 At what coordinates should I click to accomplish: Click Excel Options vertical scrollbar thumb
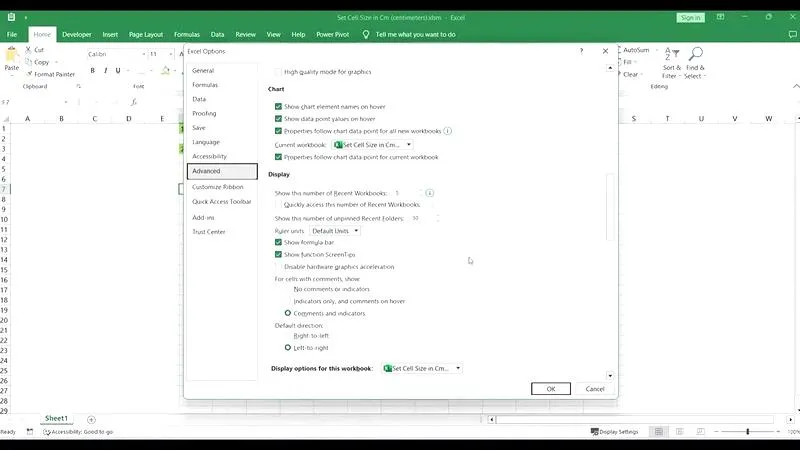610,207
